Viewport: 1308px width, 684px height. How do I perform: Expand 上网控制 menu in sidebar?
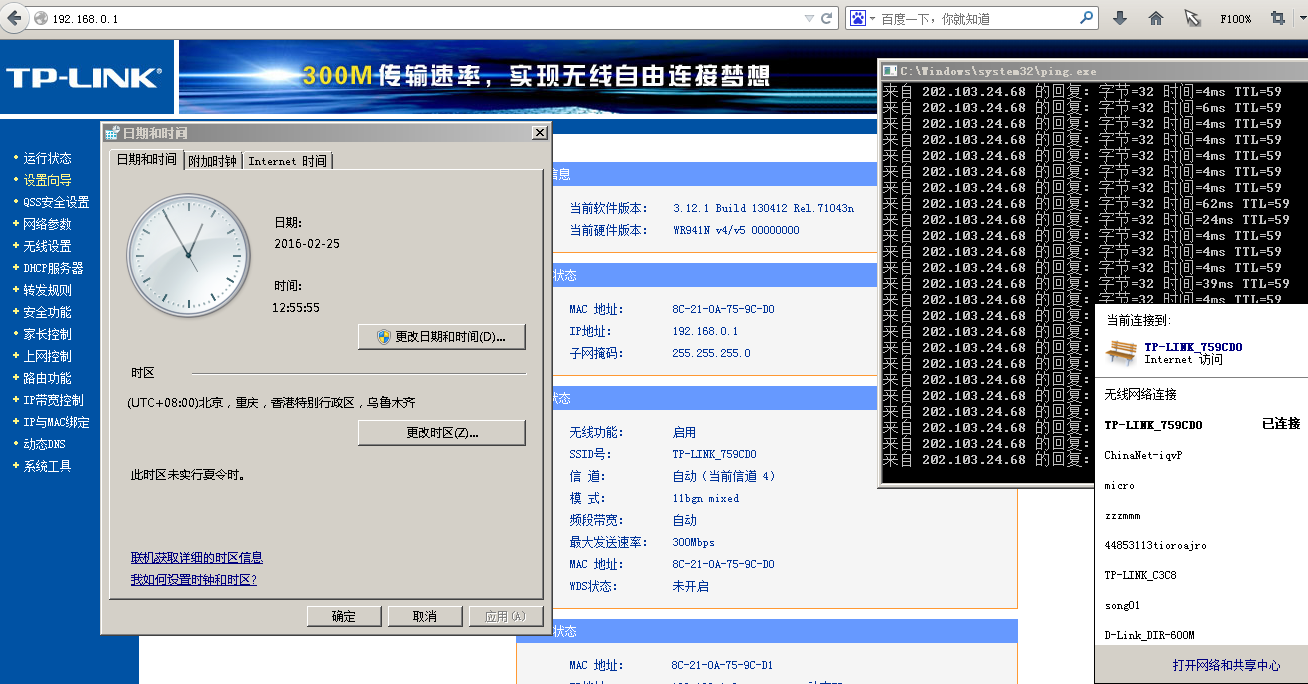click(x=48, y=356)
